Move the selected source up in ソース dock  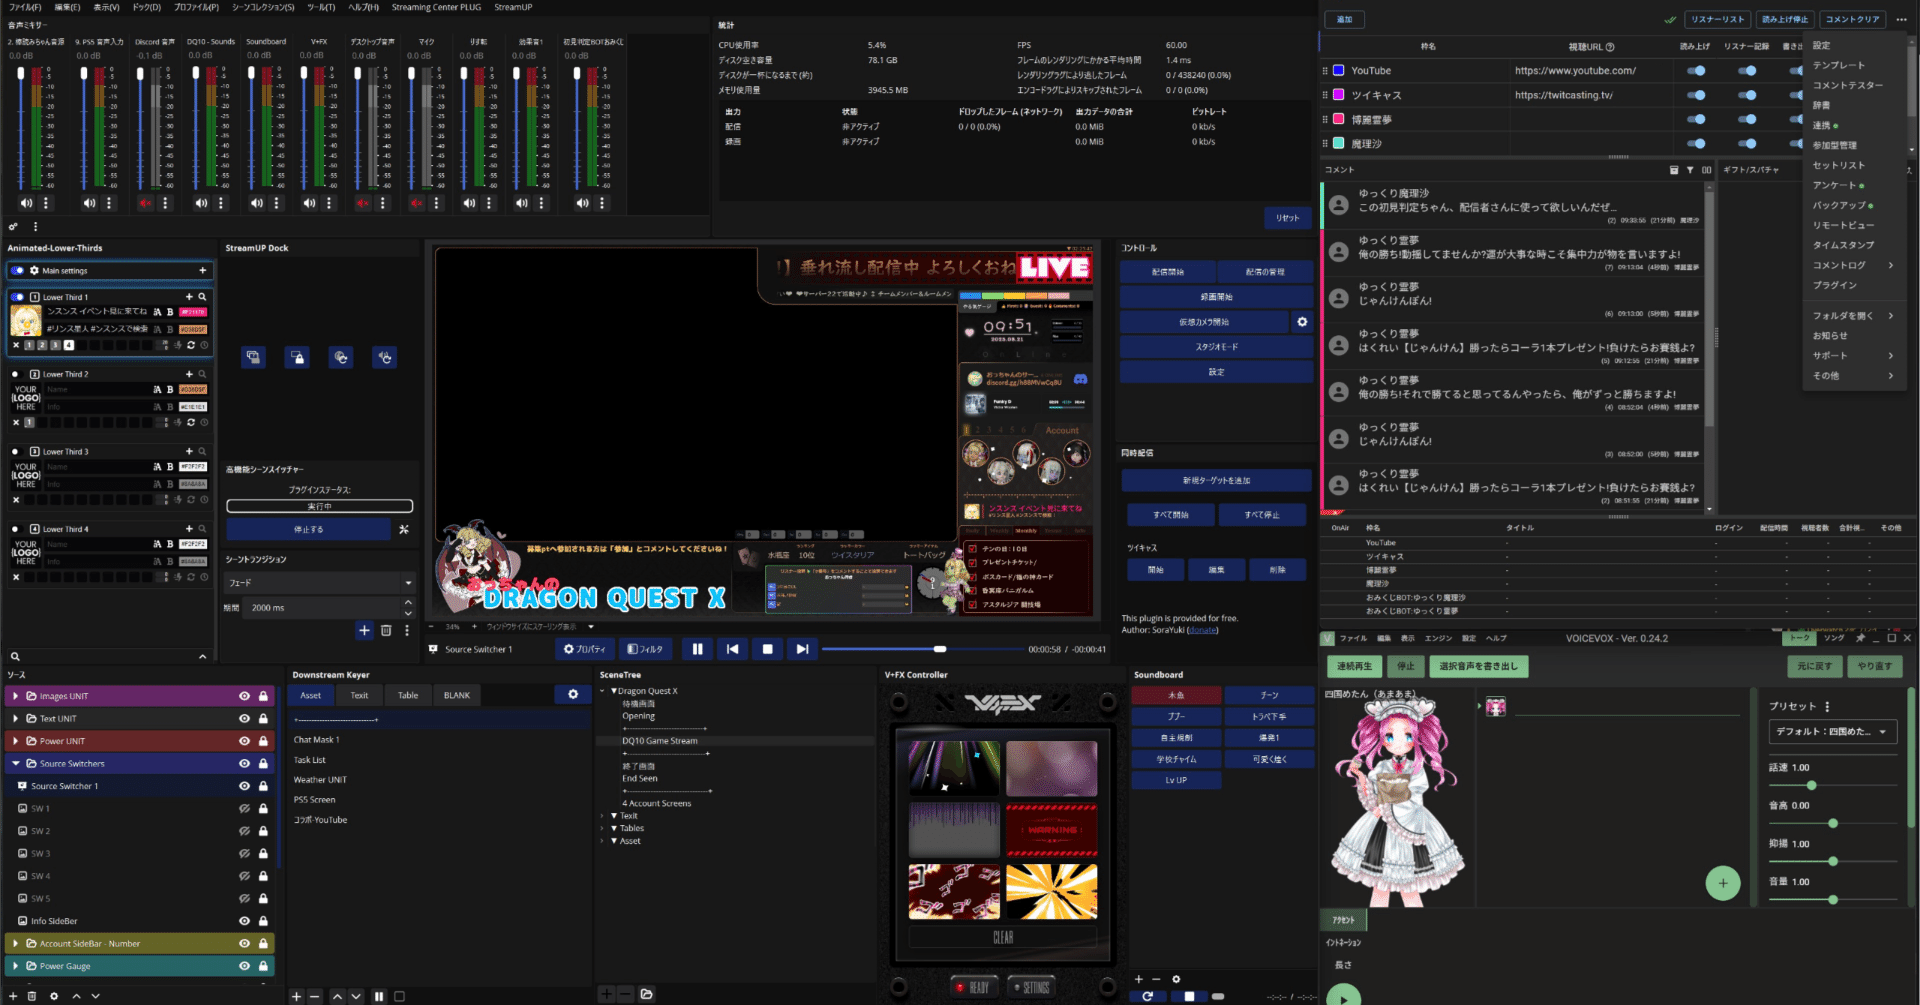coord(76,996)
